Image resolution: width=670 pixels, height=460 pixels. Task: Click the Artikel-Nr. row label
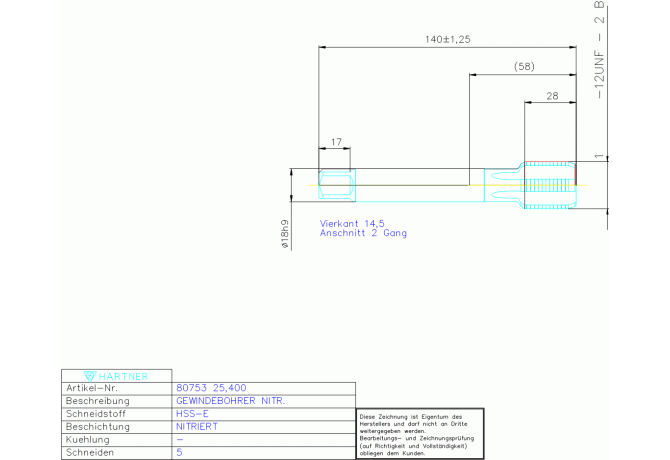point(92,388)
